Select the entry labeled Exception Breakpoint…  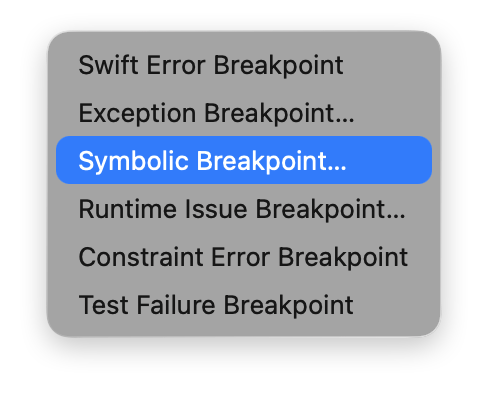click(244, 113)
